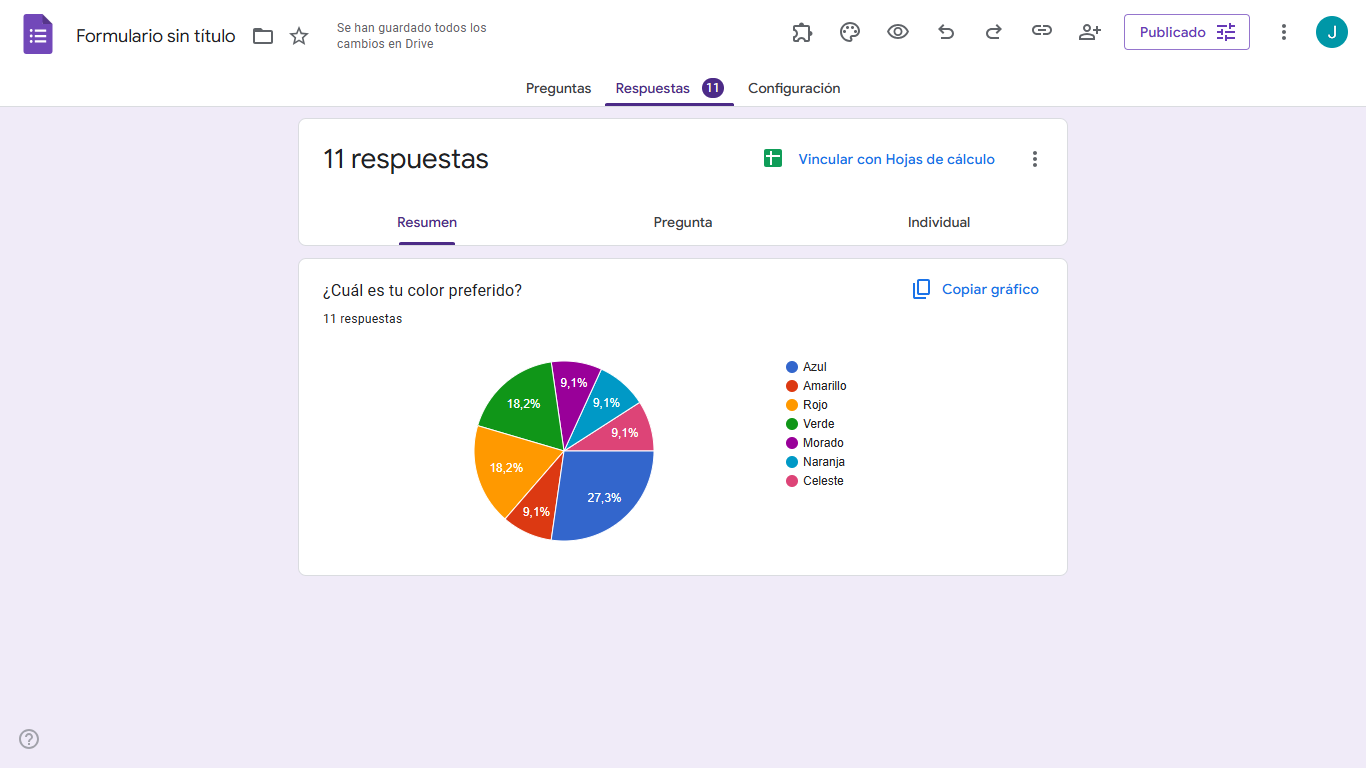The height and width of the screenshot is (768, 1366).
Task: Click the Amarillo legend color dot
Action: (792, 386)
